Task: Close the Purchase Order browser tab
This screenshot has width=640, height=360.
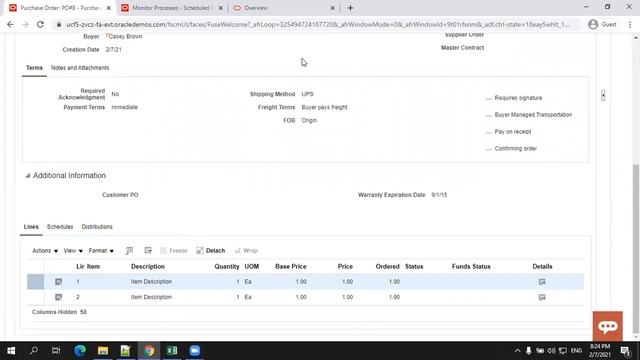Action: (109, 8)
